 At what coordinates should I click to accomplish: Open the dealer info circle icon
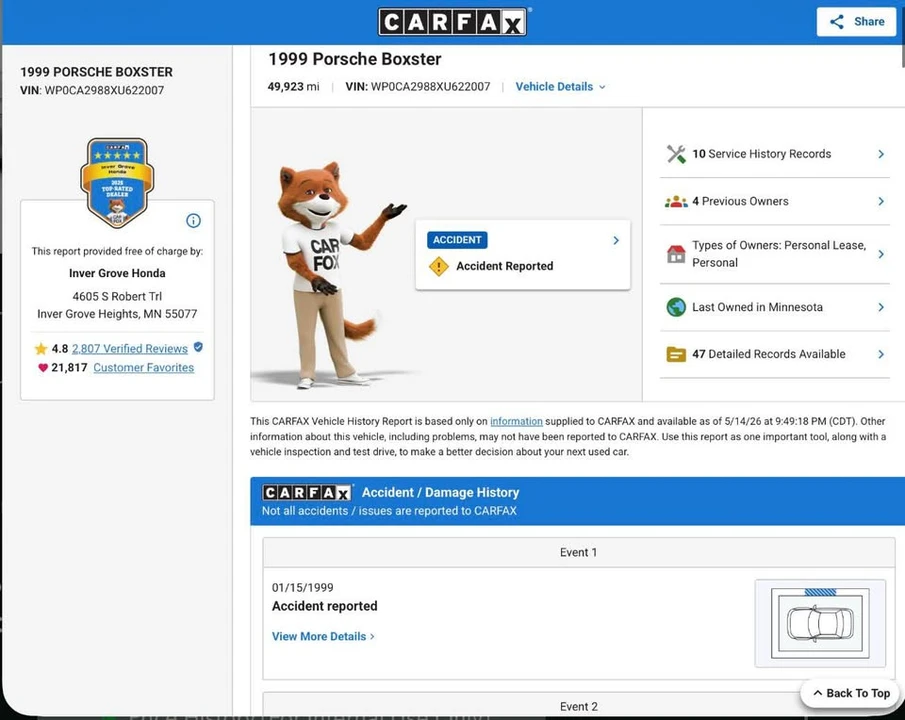pyautogui.click(x=193, y=221)
